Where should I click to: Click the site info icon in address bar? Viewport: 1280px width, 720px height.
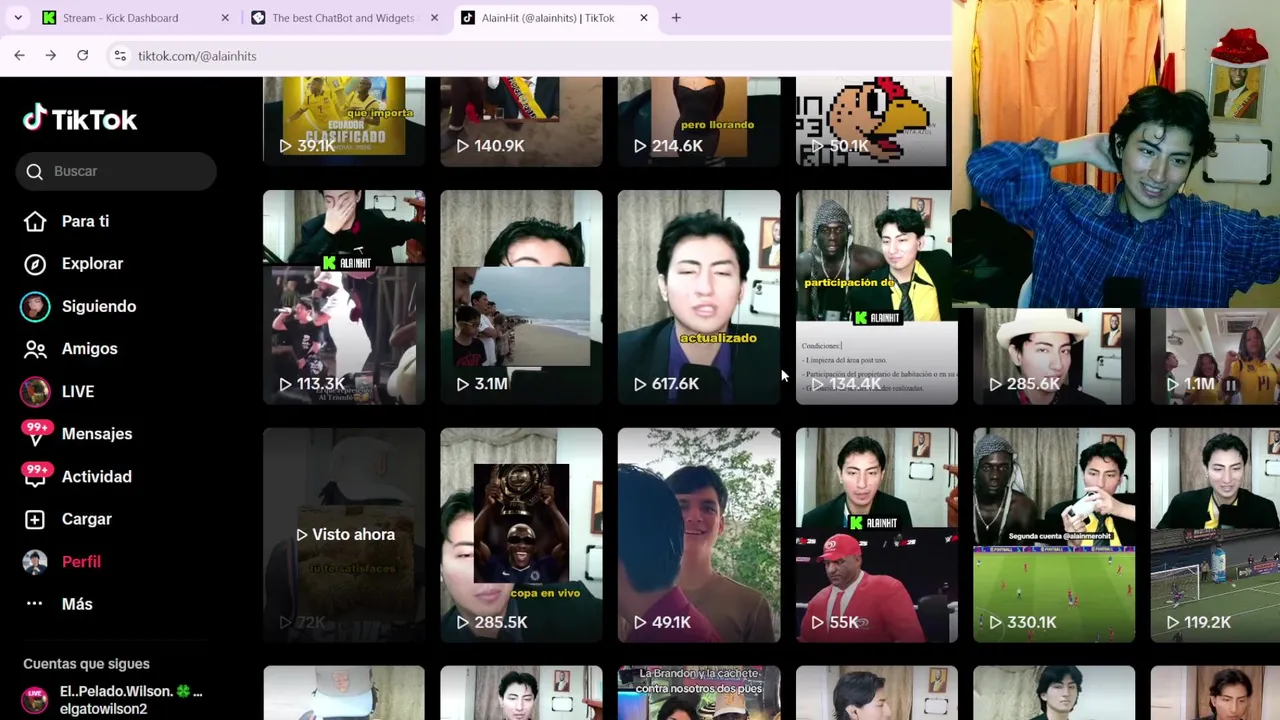click(x=120, y=56)
